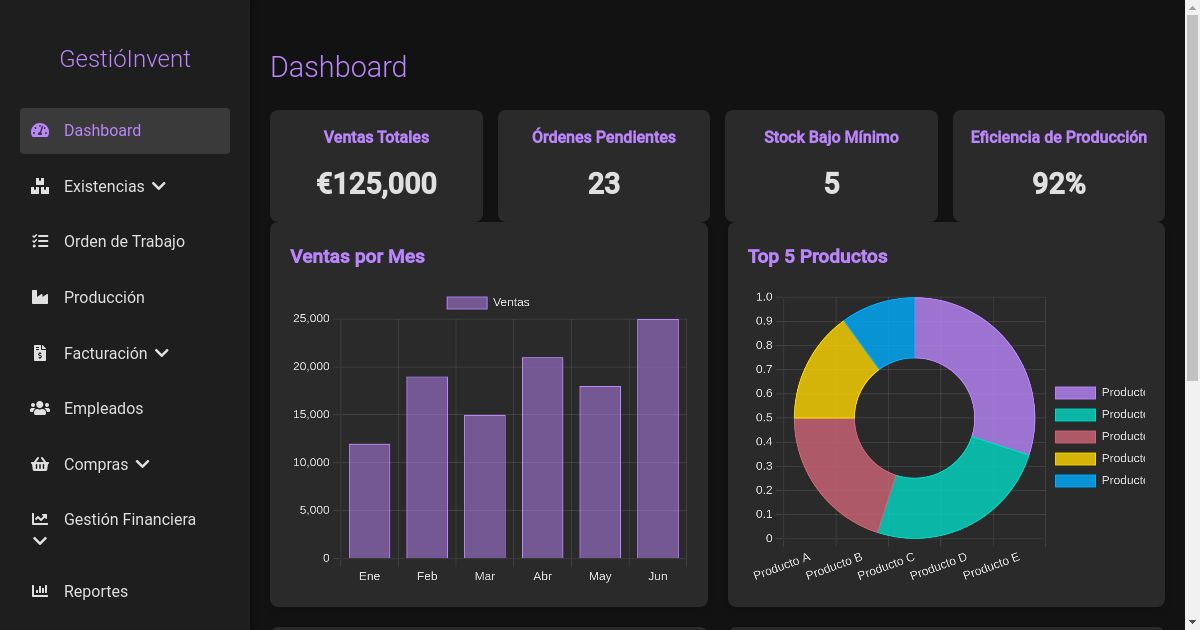Select the Orden de Trabajo list icon
This screenshot has width=1200, height=630.
pyautogui.click(x=40, y=241)
